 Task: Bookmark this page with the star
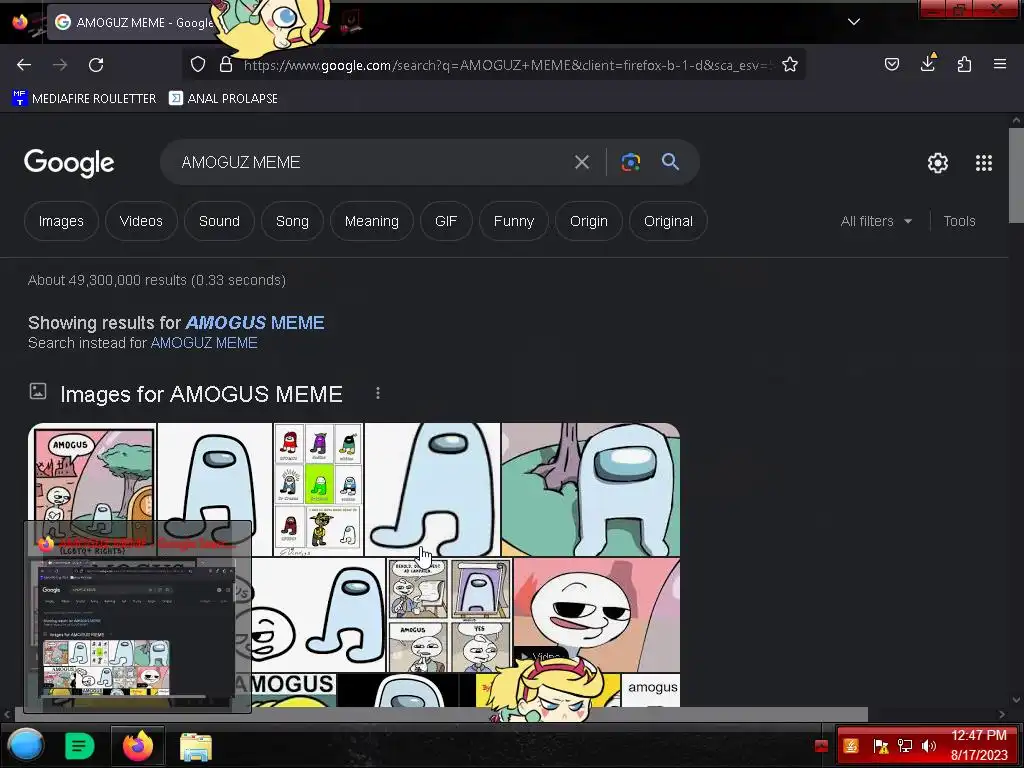point(790,64)
